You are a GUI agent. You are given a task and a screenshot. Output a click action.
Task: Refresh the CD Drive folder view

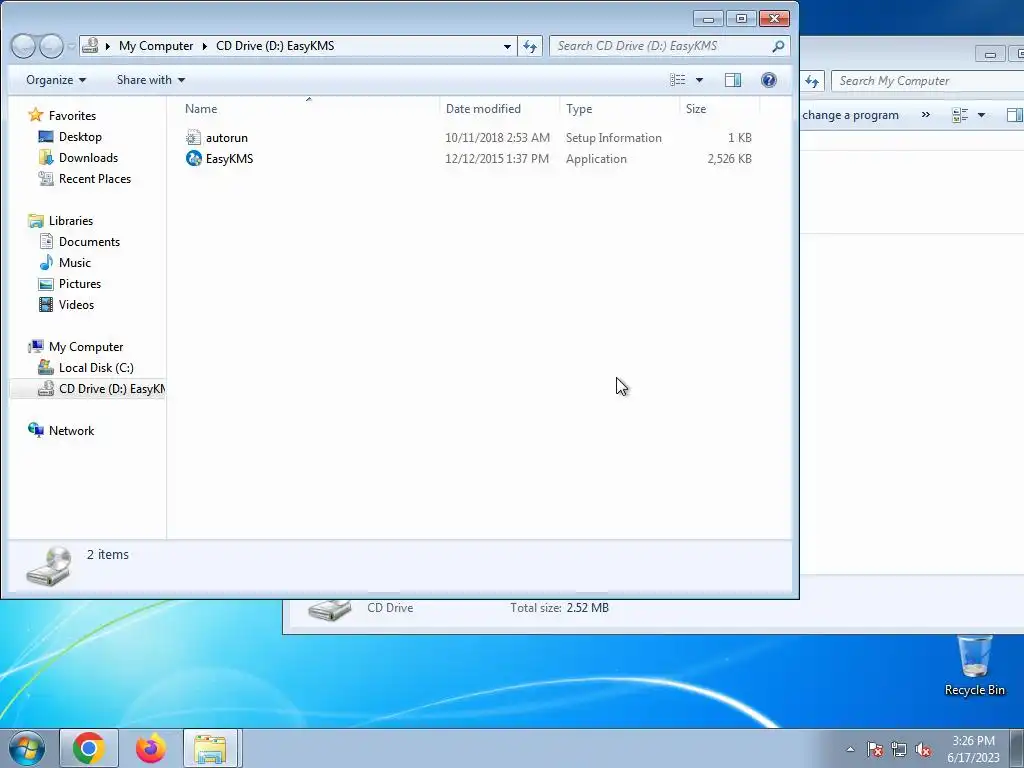[530, 46]
